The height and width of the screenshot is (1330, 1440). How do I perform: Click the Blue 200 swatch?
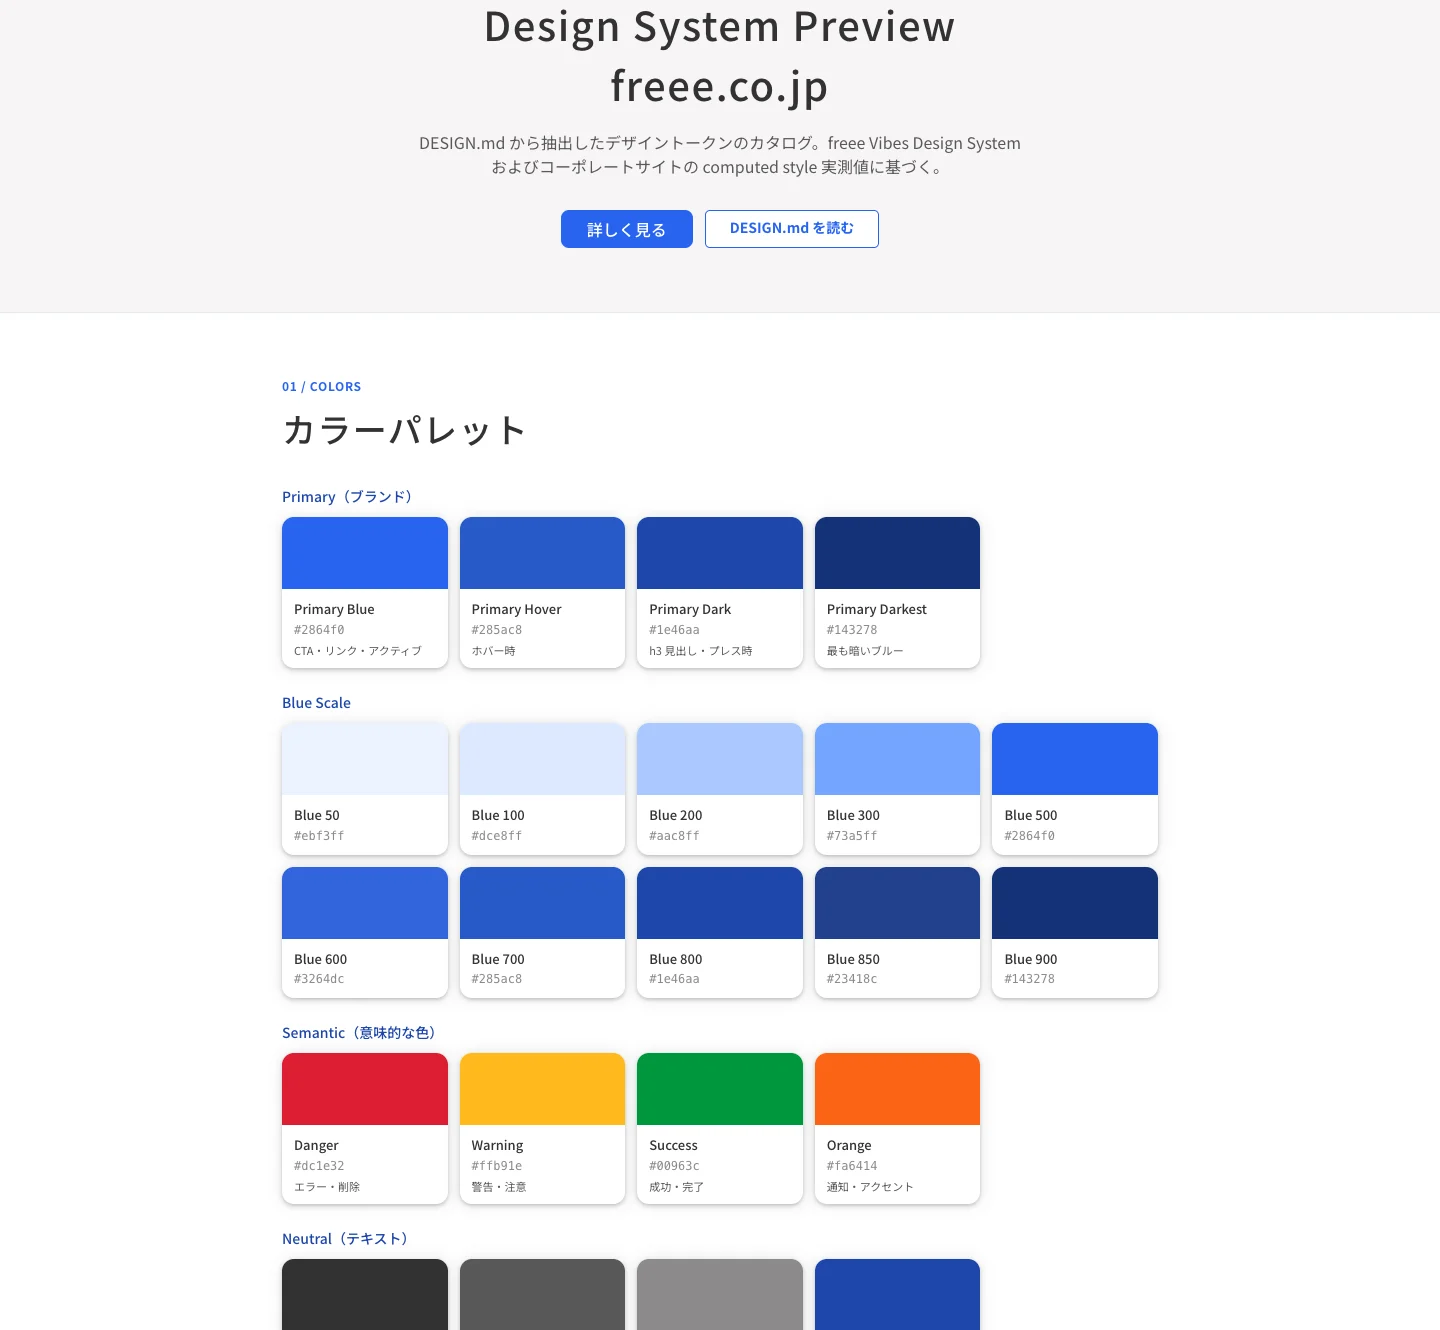(720, 789)
